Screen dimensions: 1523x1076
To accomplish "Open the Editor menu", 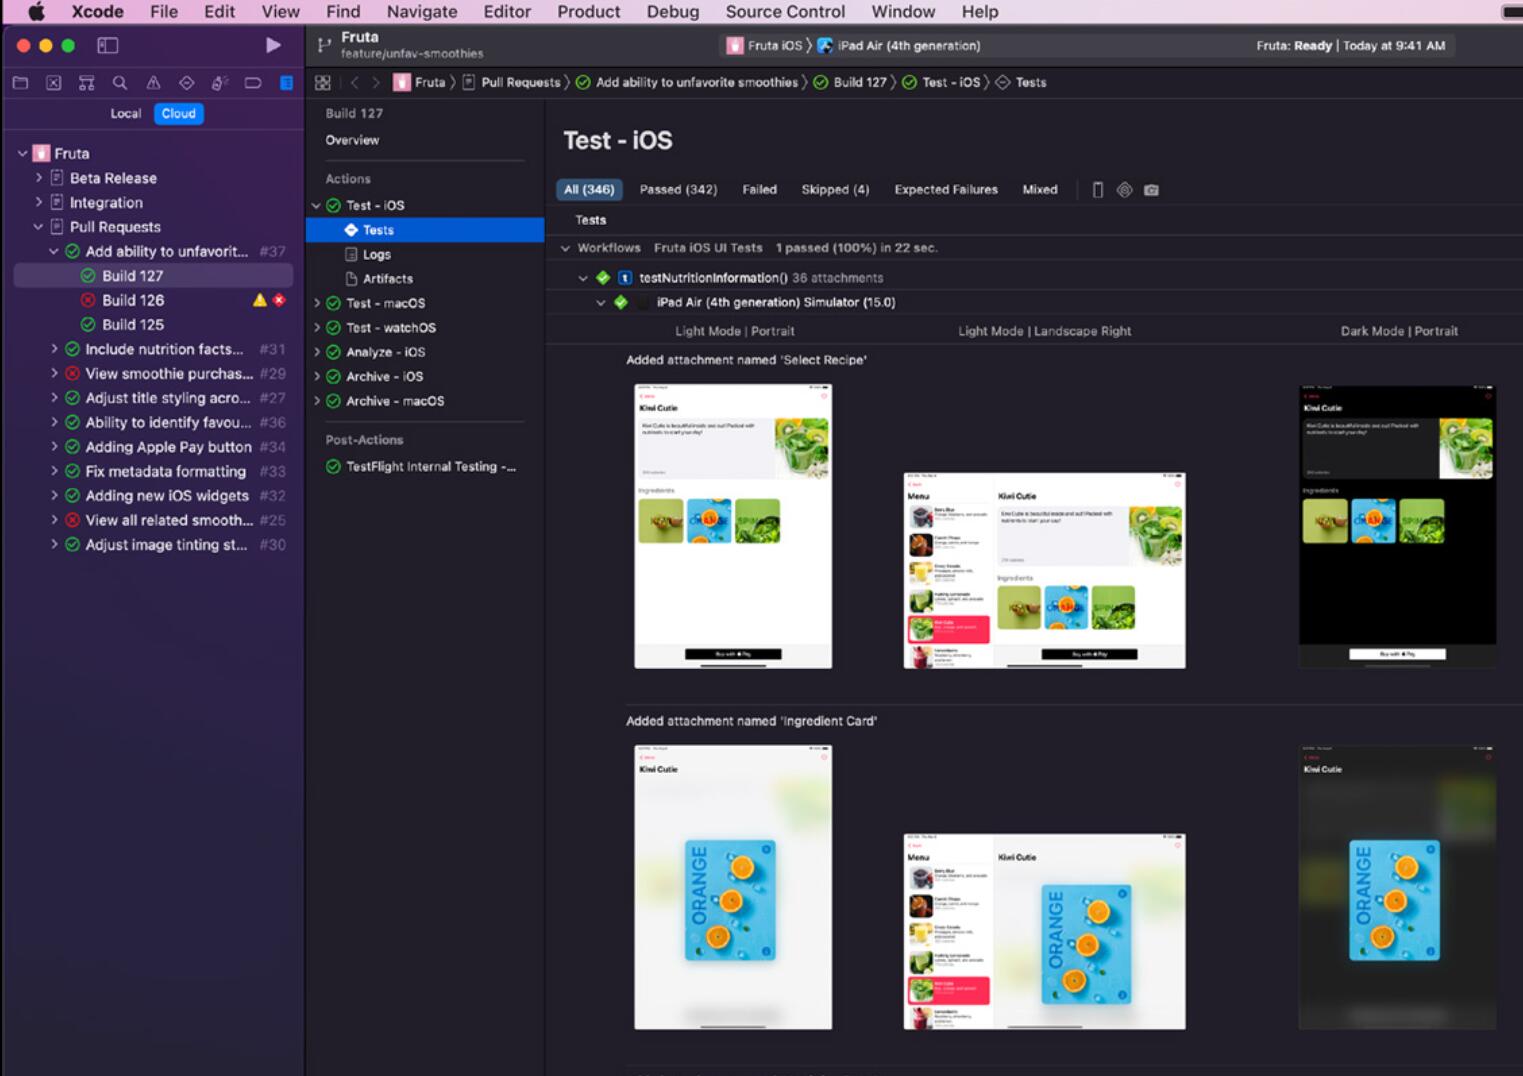I will point(507,12).
